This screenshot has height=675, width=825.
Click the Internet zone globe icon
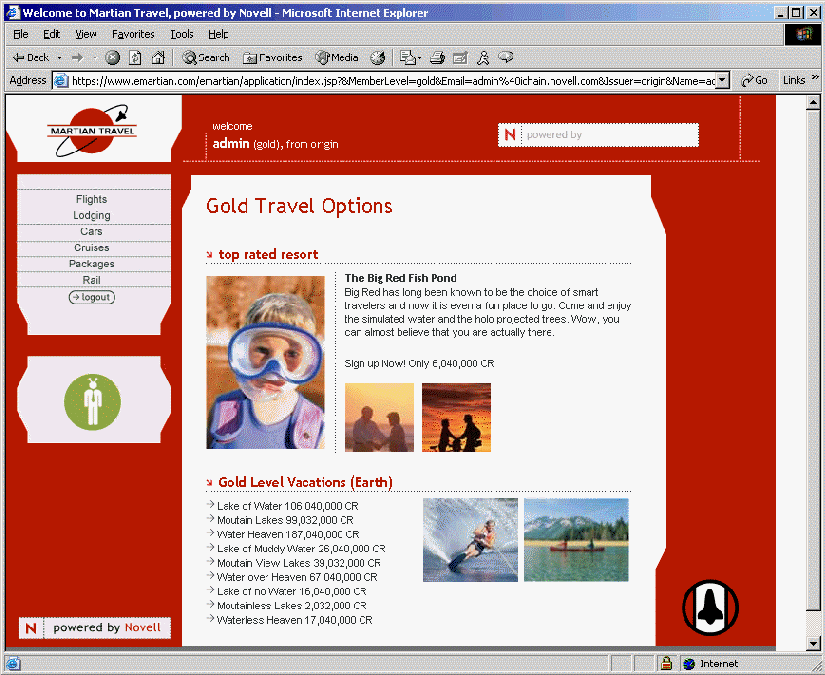(x=689, y=664)
